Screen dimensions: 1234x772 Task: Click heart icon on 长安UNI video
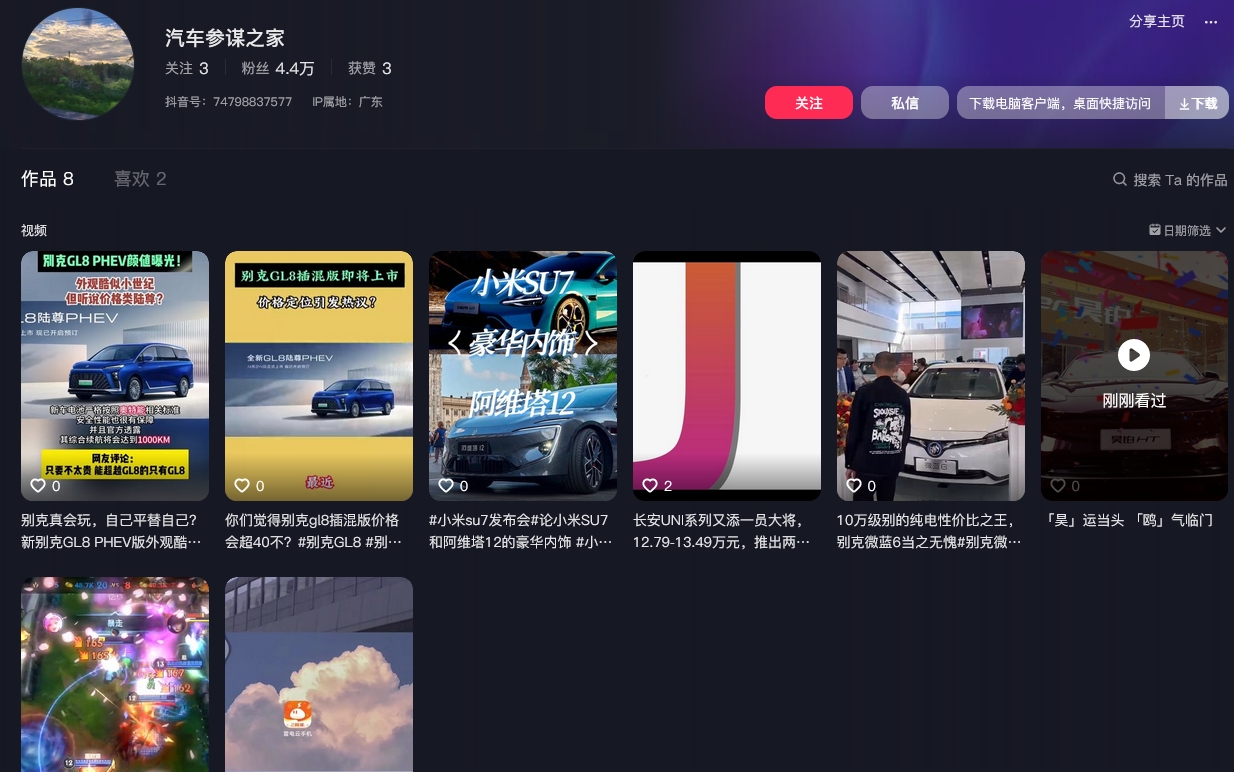point(650,486)
